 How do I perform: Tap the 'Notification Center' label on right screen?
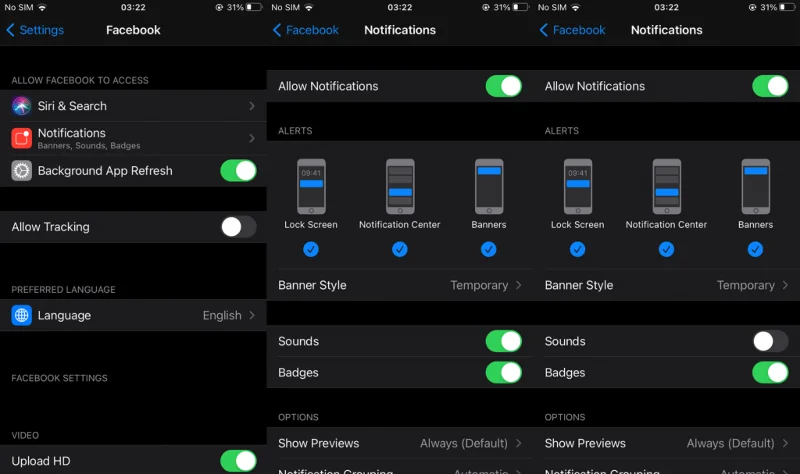666,224
